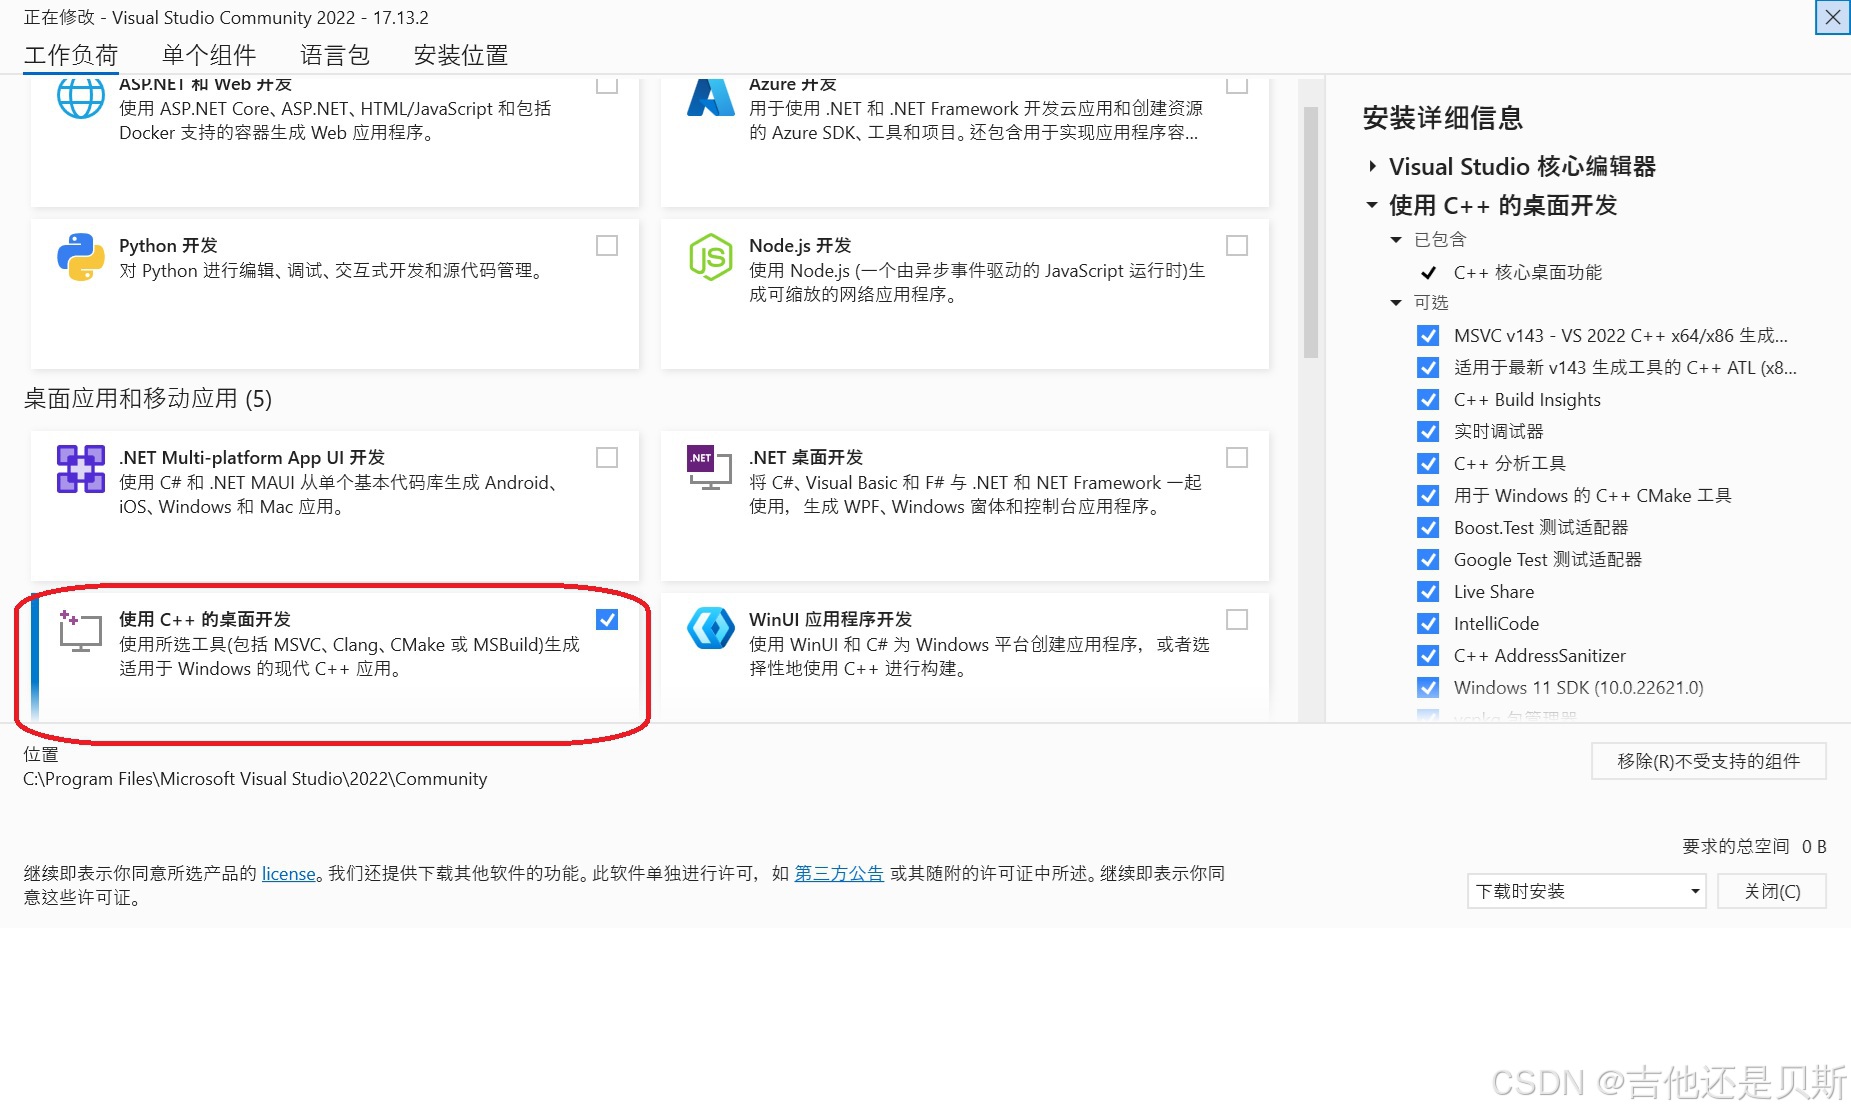Image resolution: width=1851 pixels, height=1115 pixels.
Task: Click 移除(R)不受支持的组件 button
Action: point(1708,760)
